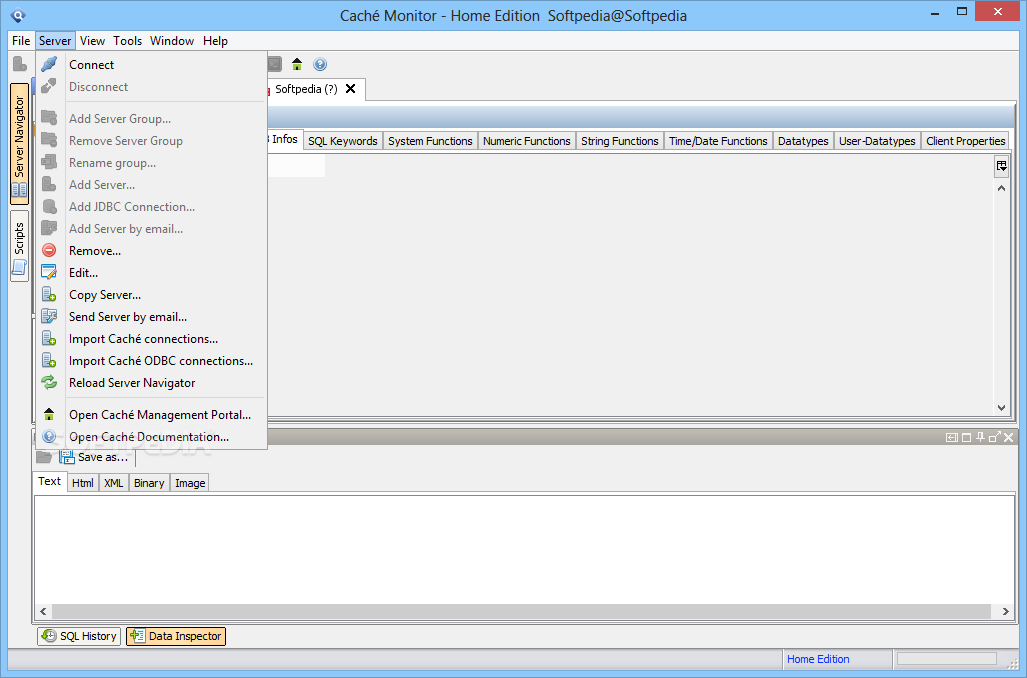
Task: Open Caché Documentation... menu entry
Action: click(152, 437)
